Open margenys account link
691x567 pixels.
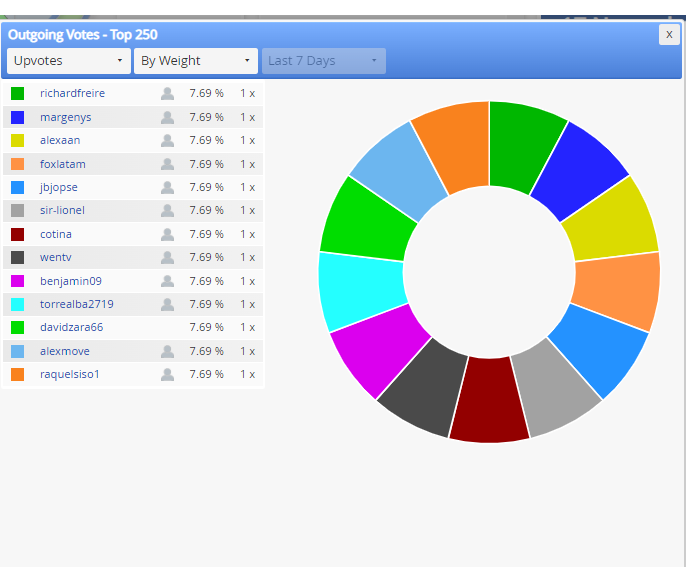(66, 117)
